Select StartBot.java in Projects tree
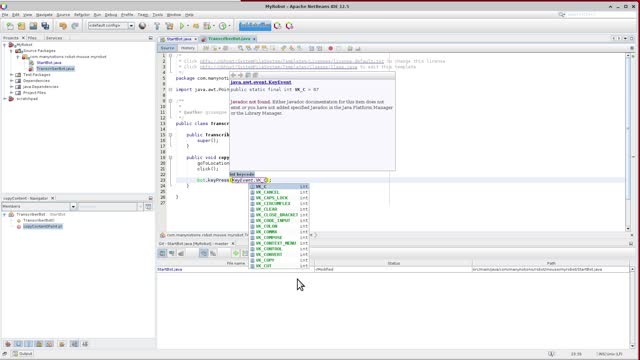The image size is (640, 360). point(49,63)
